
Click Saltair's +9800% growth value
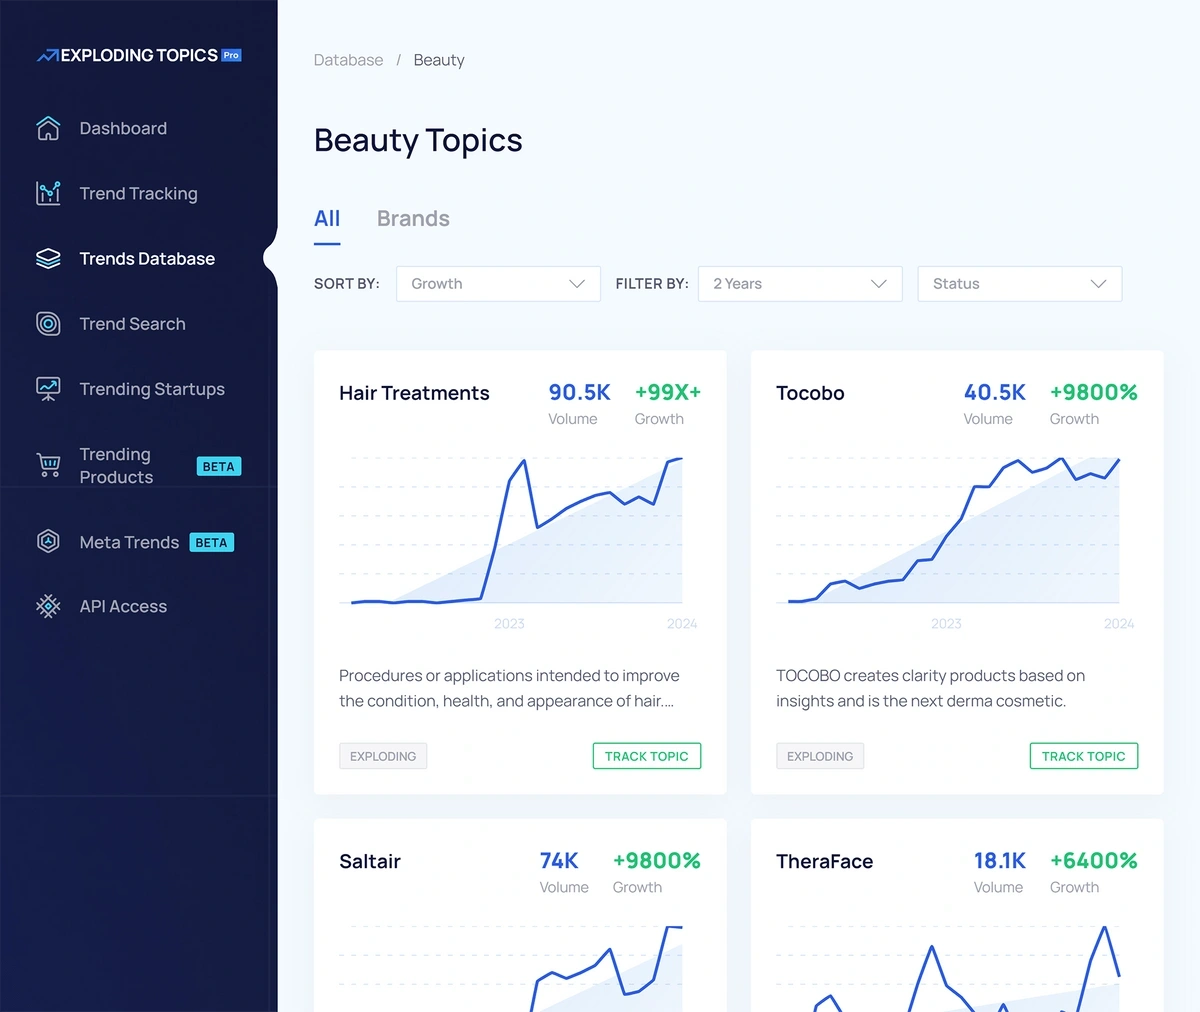click(657, 860)
